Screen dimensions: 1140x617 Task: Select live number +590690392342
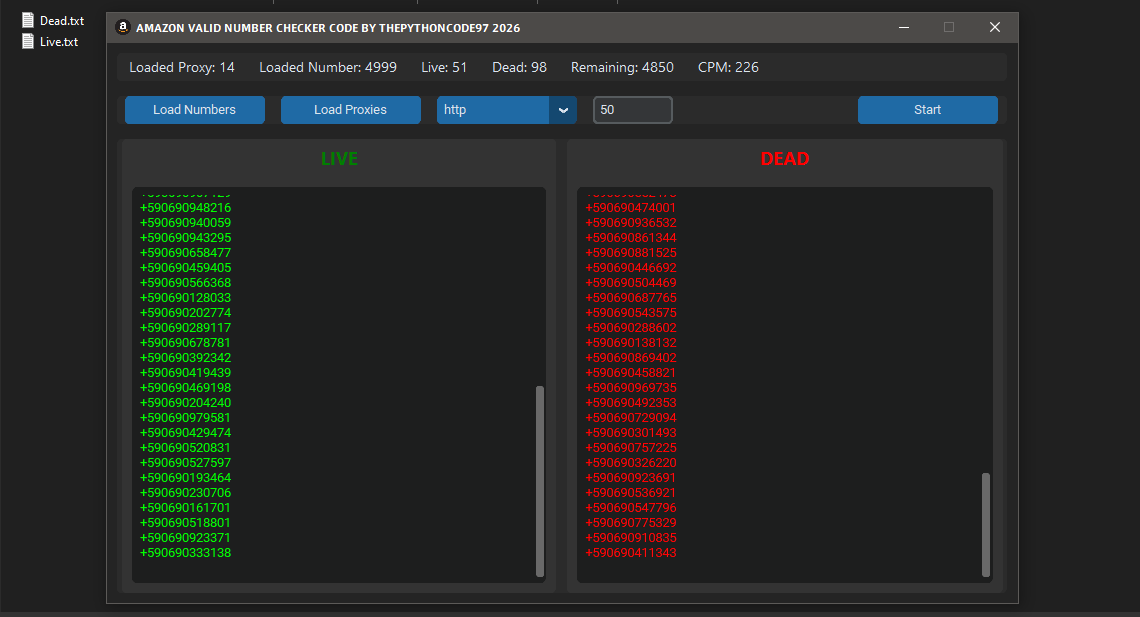click(x=185, y=358)
